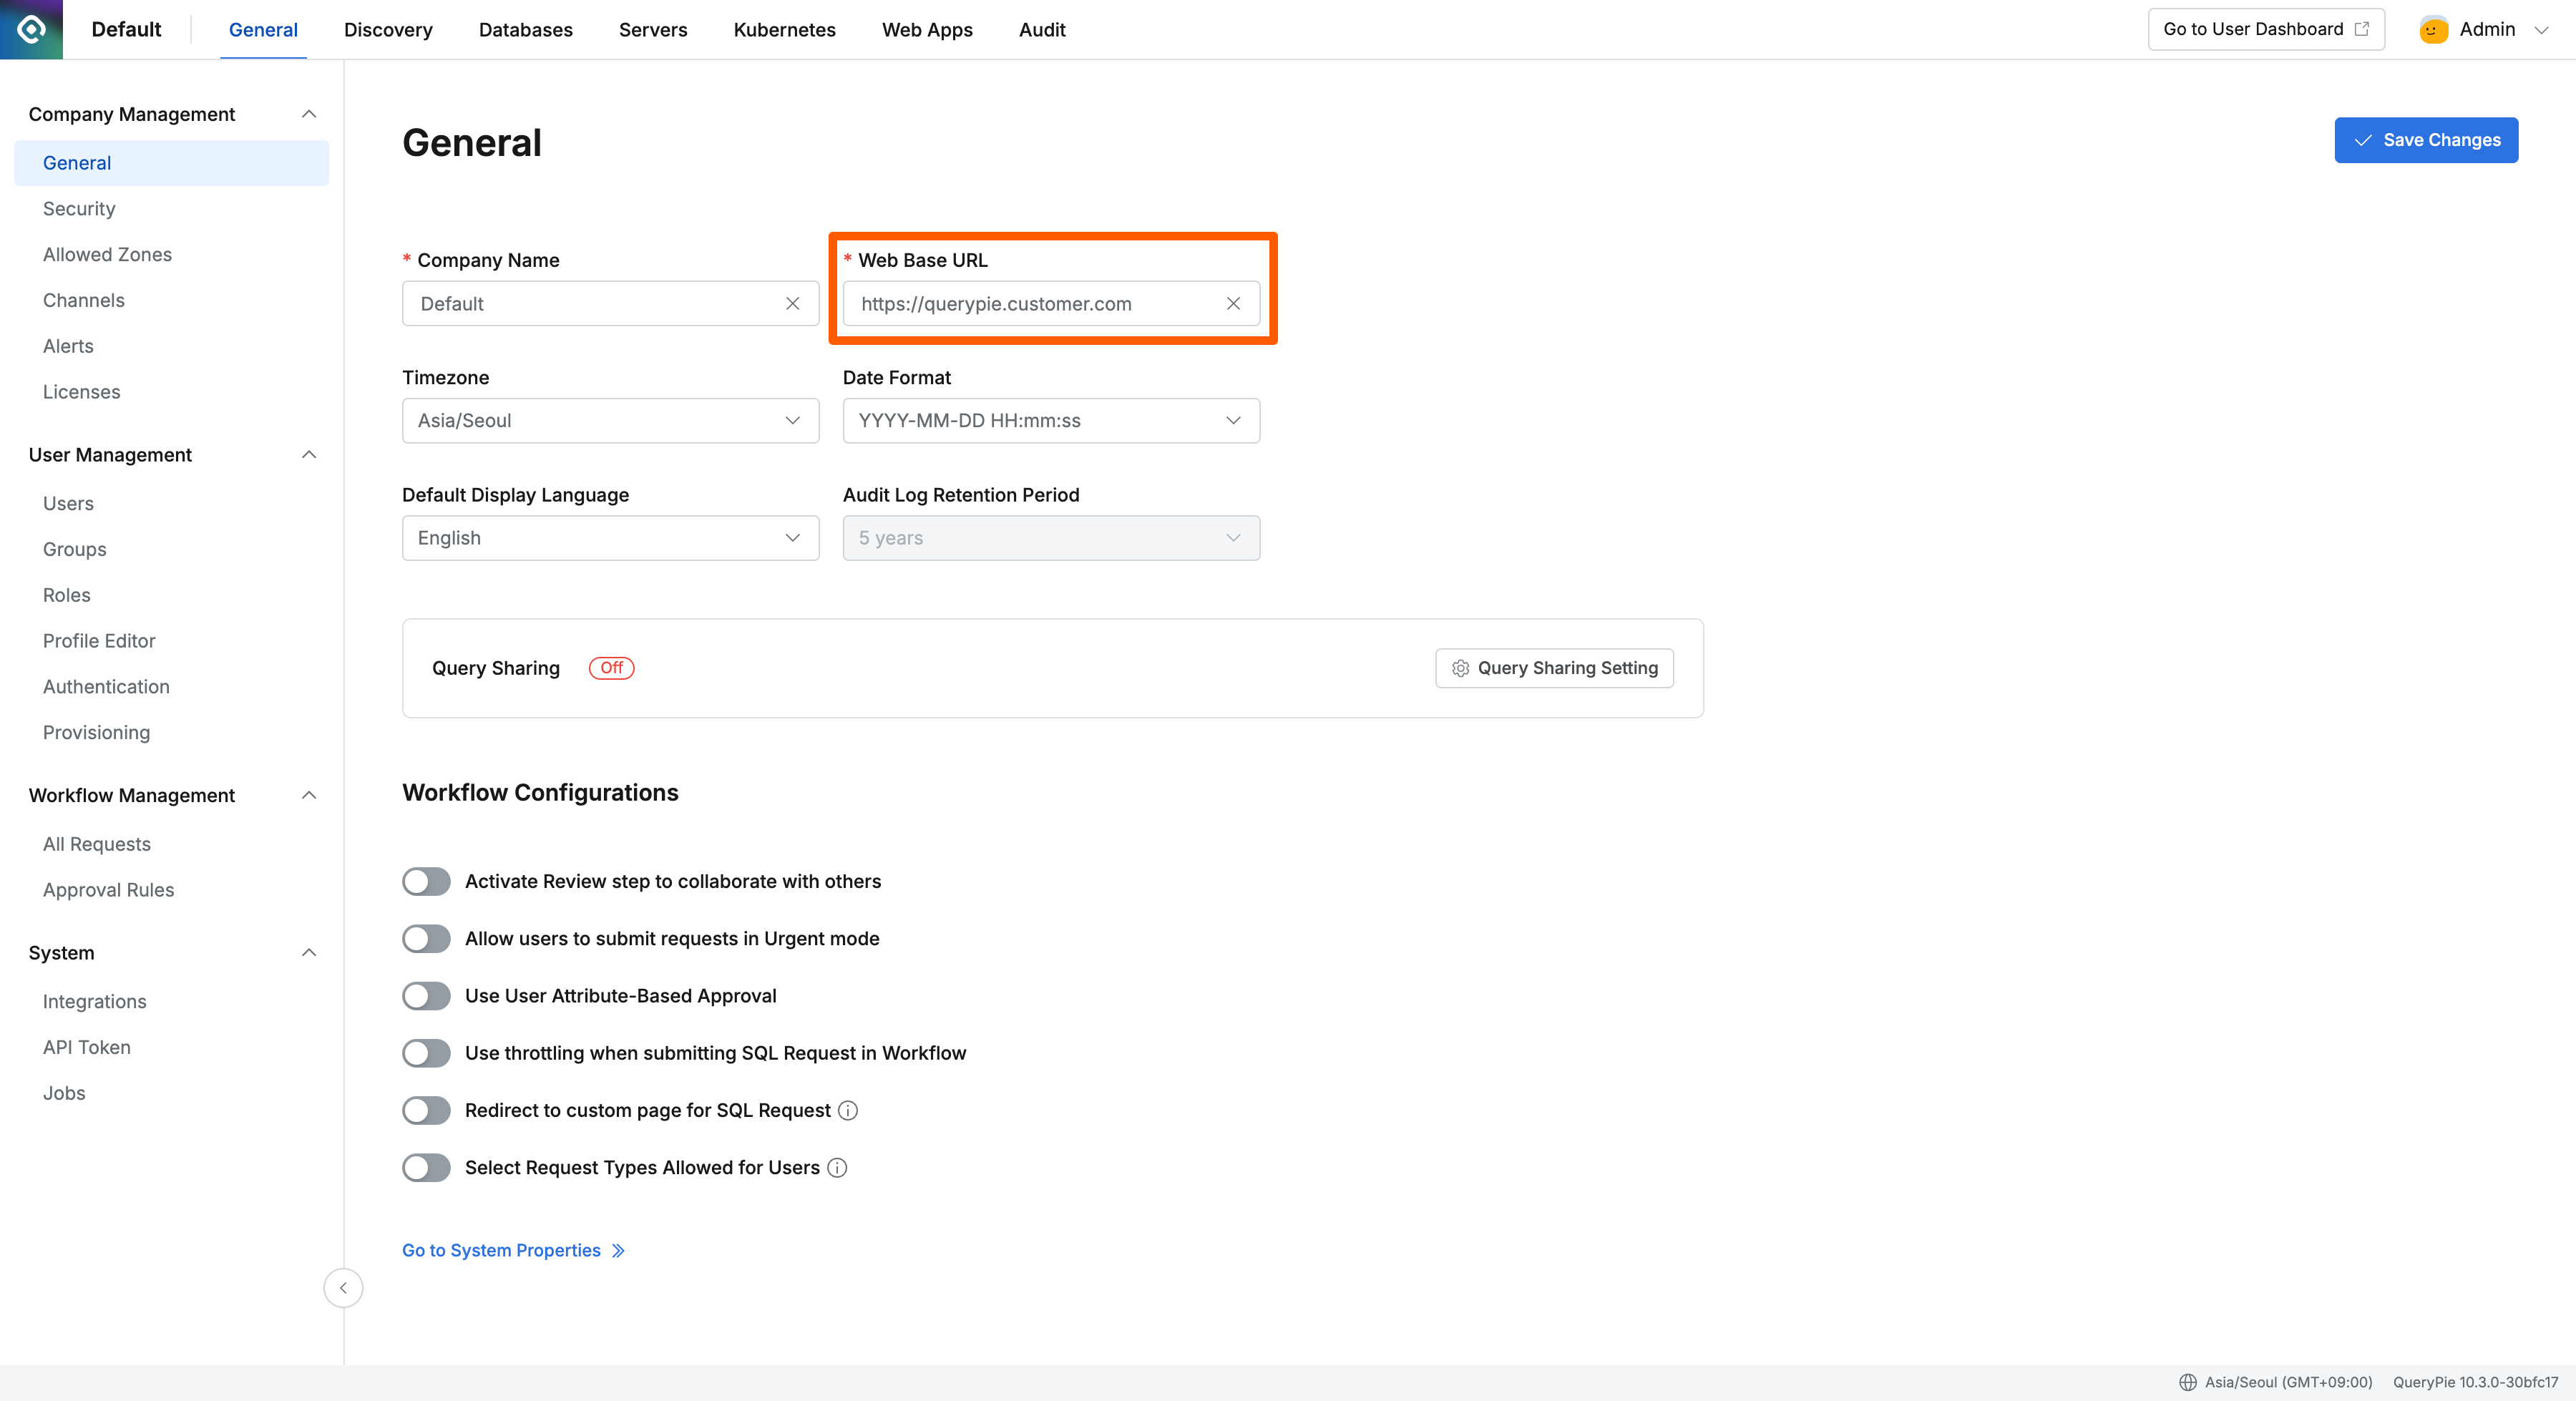Click info icon beside Redirect to custom page
This screenshot has width=2576, height=1401.
click(848, 1110)
